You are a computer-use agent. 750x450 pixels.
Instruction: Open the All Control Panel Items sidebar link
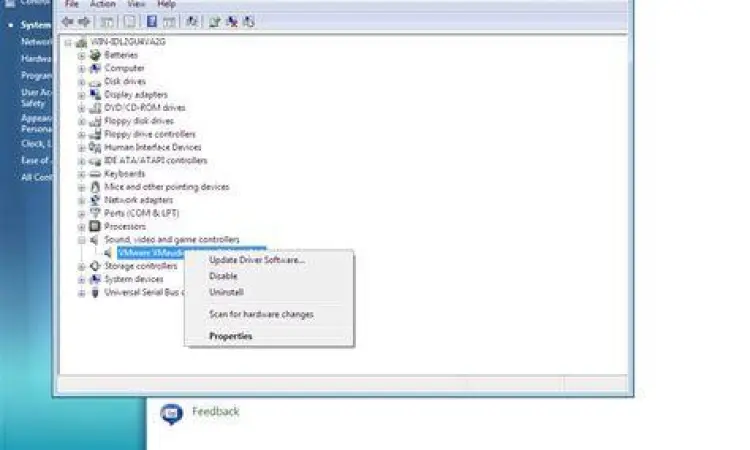[36, 177]
